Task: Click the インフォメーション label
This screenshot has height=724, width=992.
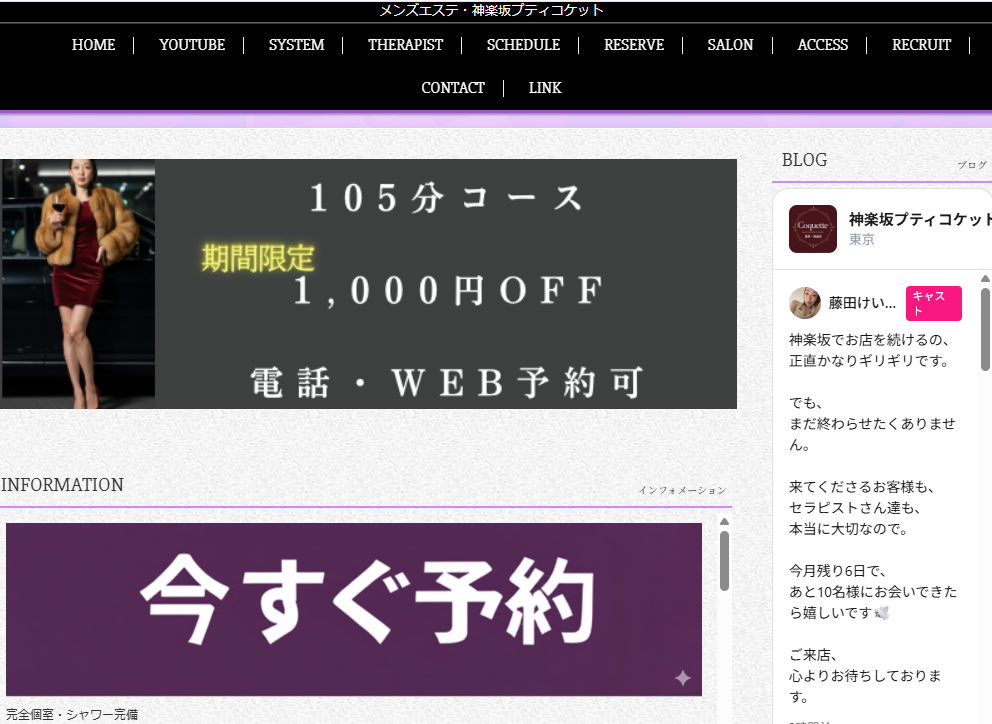Action: [682, 490]
